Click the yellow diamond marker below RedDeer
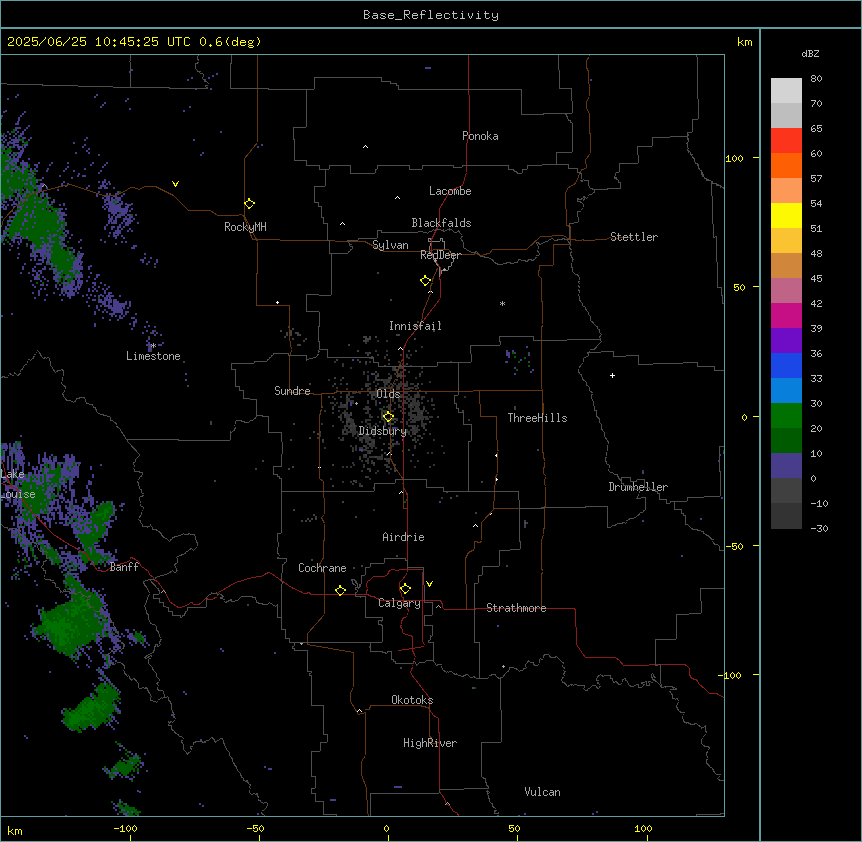This screenshot has height=842, width=862. coord(426,281)
